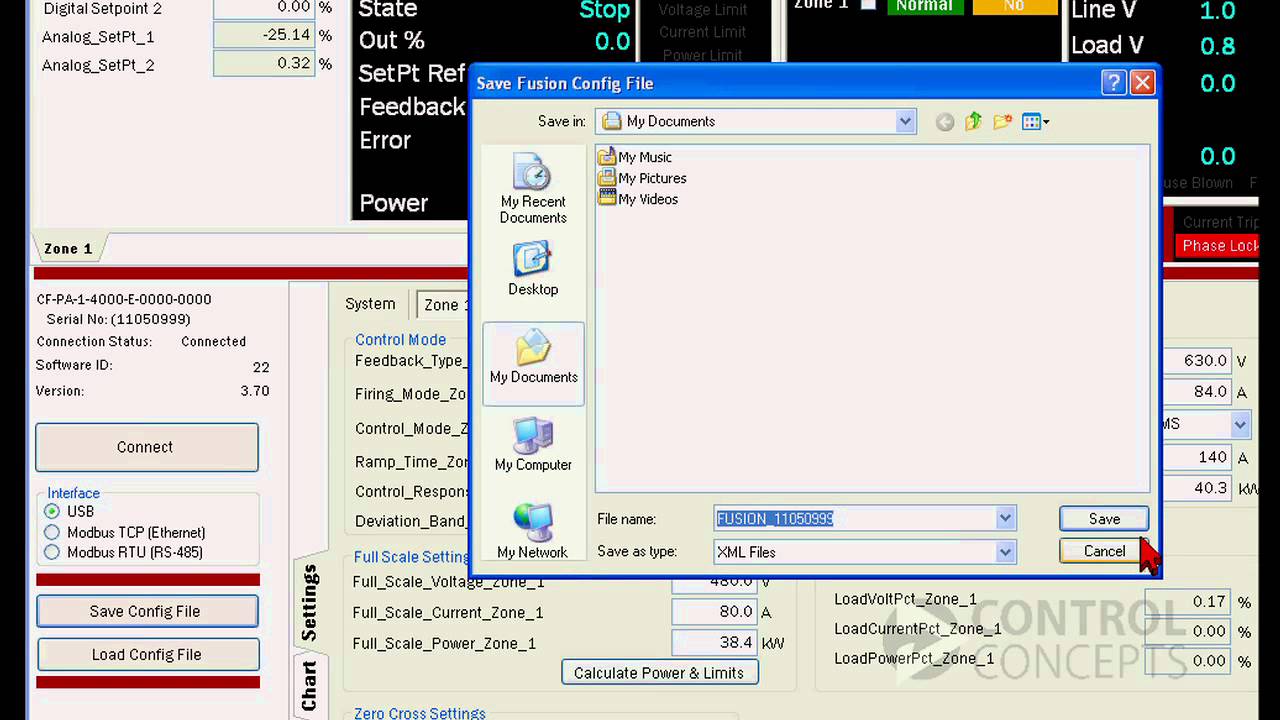Open My Recent Documents in places bar
This screenshot has height=720, width=1280.
[533, 190]
